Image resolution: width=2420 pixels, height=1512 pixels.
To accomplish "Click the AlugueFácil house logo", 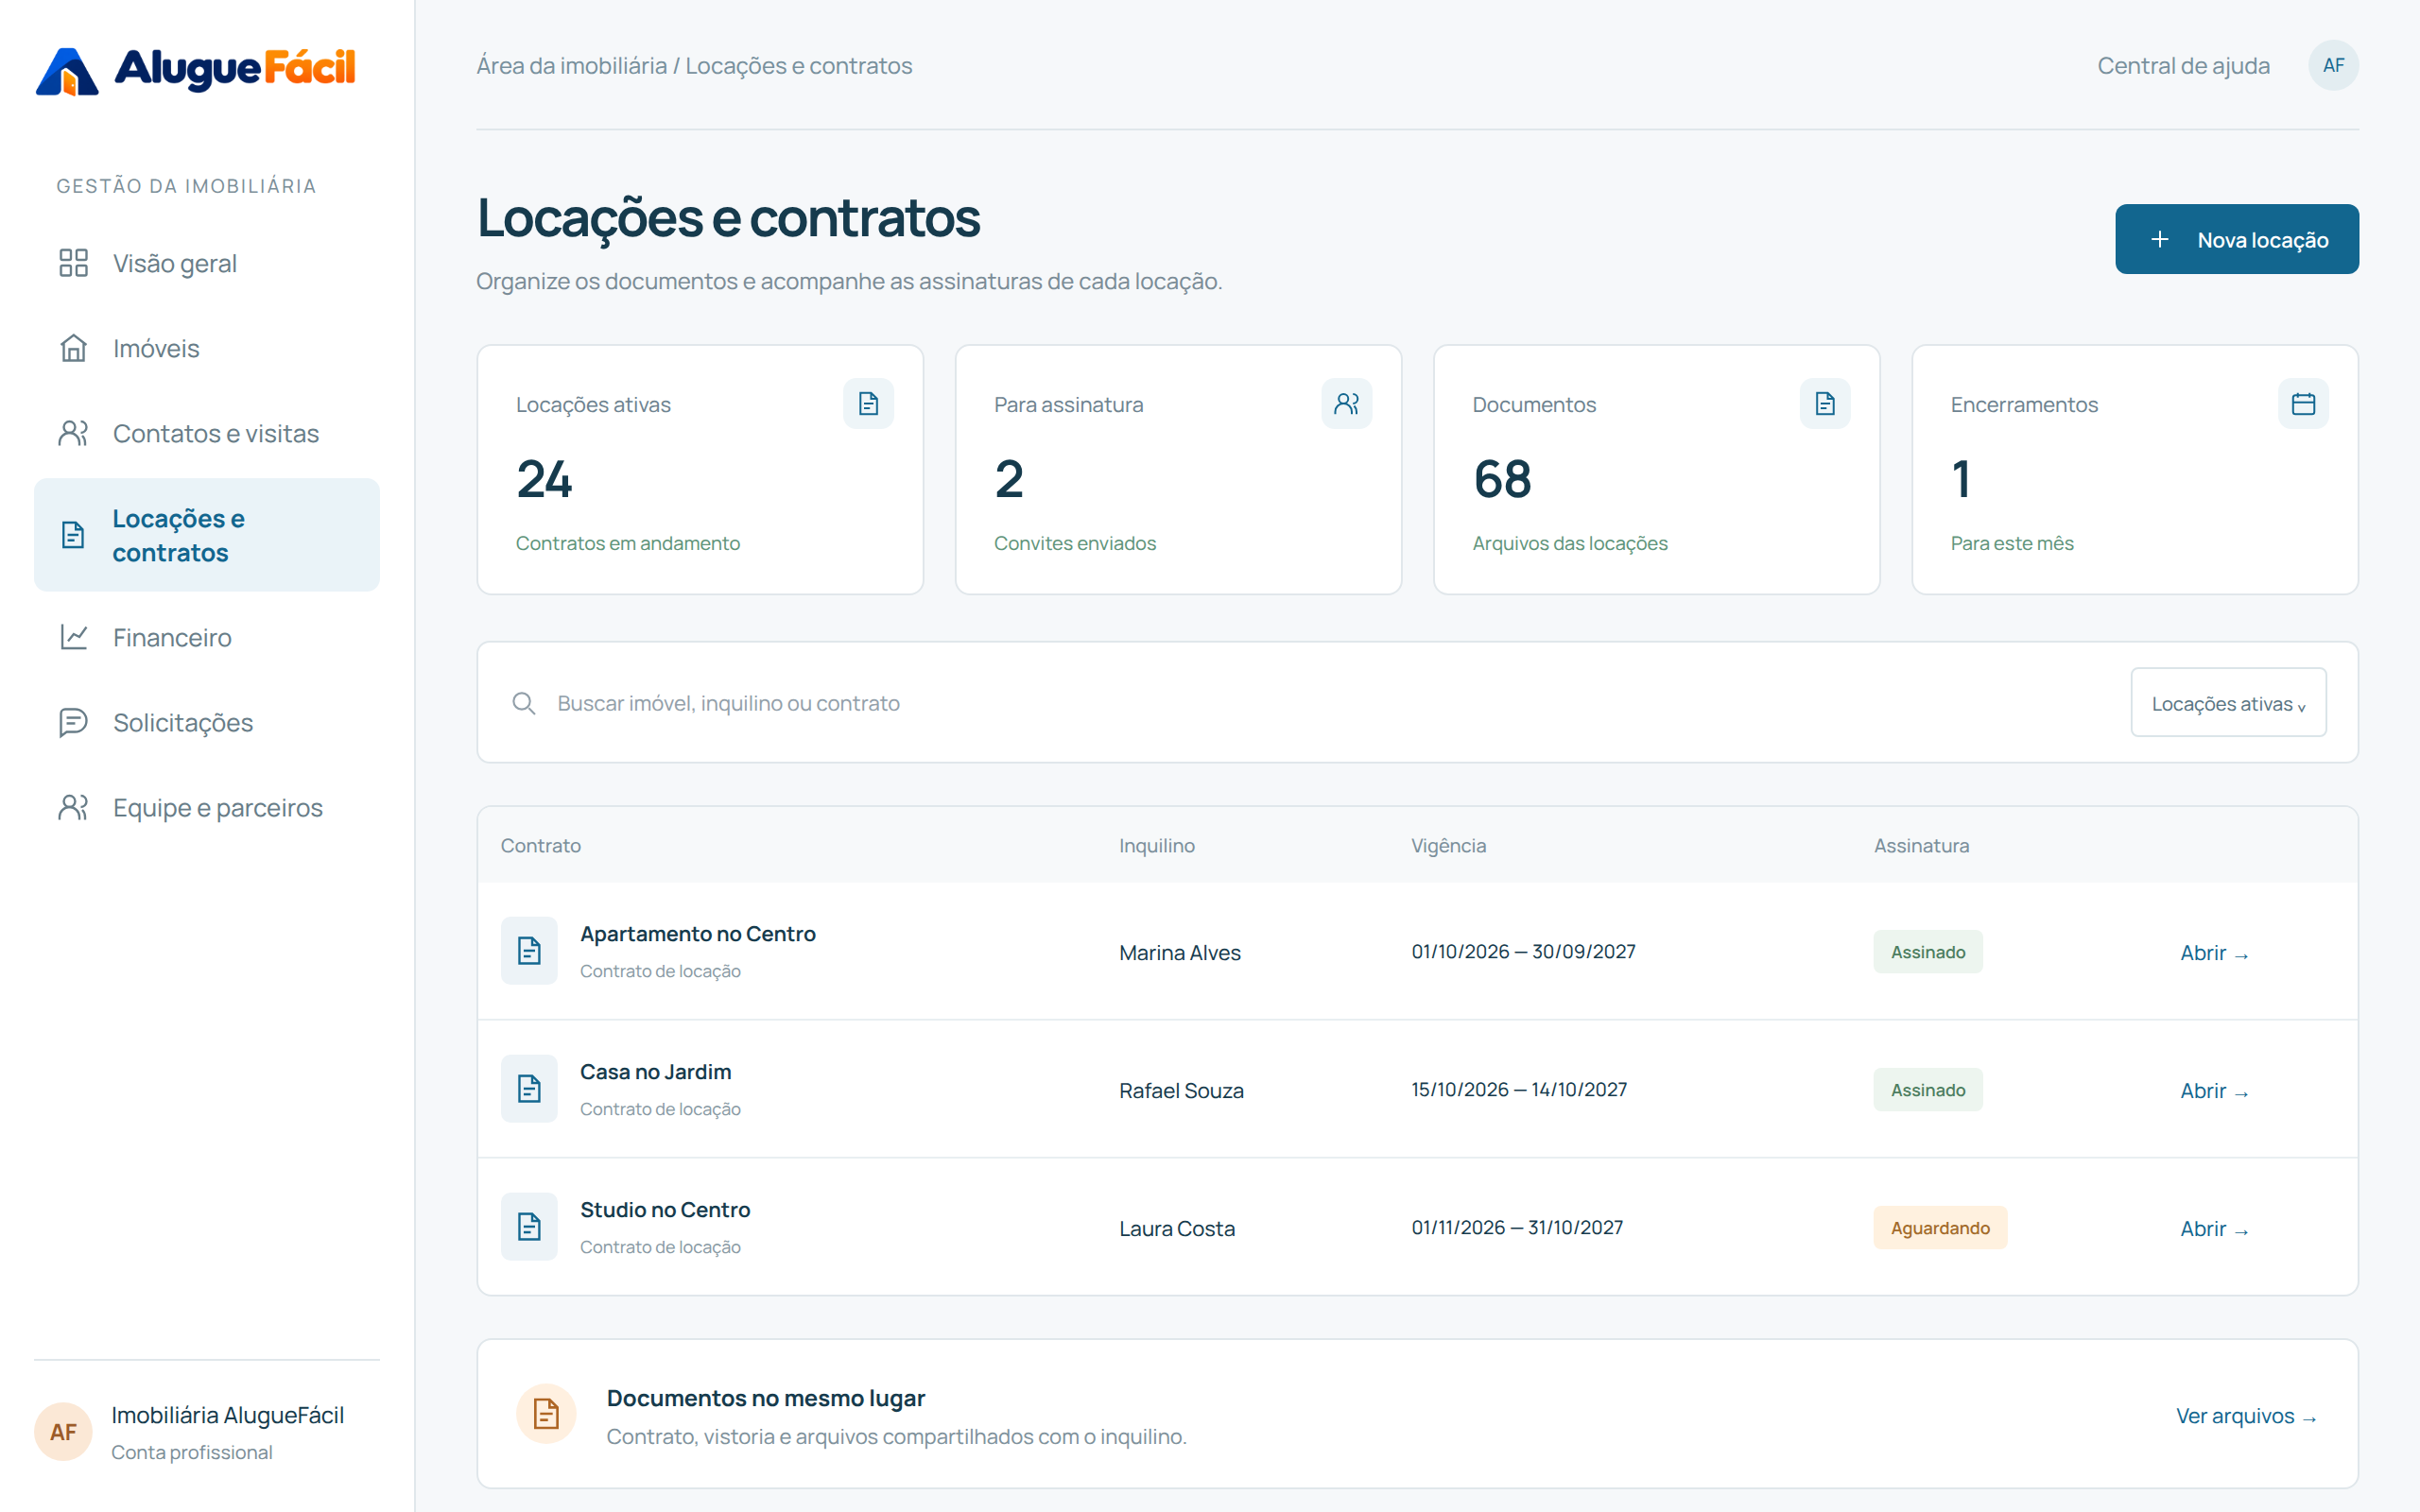I will 67,71.
